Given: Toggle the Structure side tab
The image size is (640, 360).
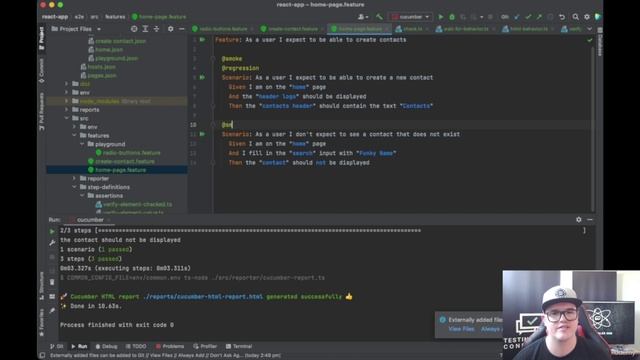Looking at the screenshot, I should tap(41, 286).
